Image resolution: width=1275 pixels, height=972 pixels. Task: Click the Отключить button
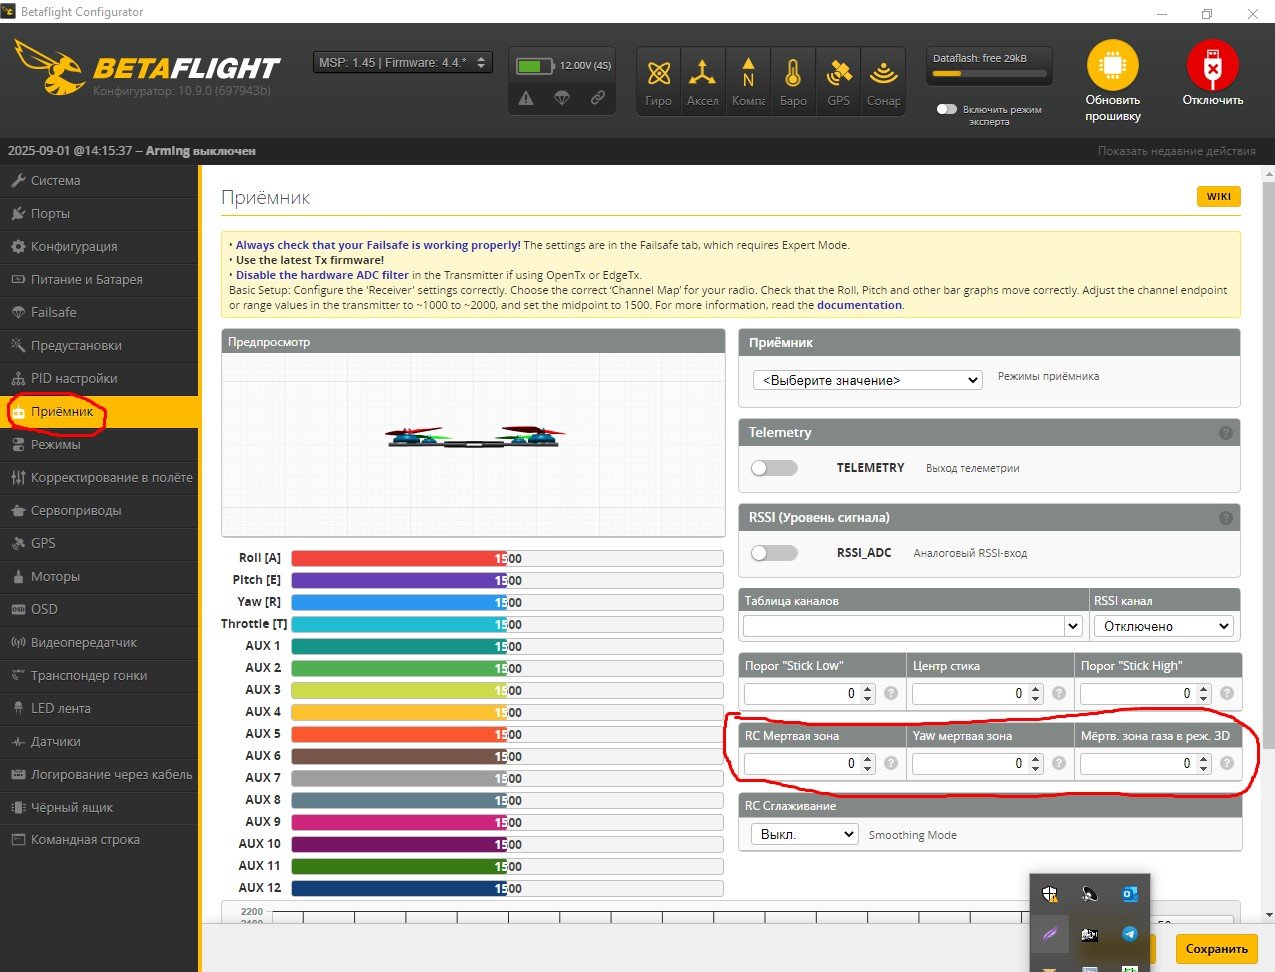click(x=1212, y=75)
